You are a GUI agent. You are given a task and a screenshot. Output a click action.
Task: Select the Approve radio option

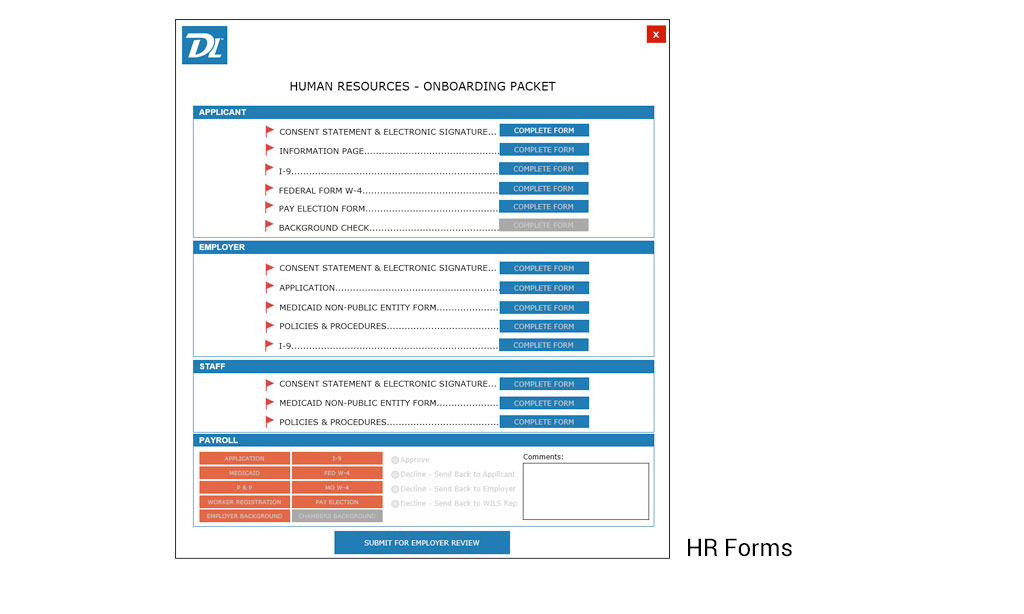coord(395,460)
